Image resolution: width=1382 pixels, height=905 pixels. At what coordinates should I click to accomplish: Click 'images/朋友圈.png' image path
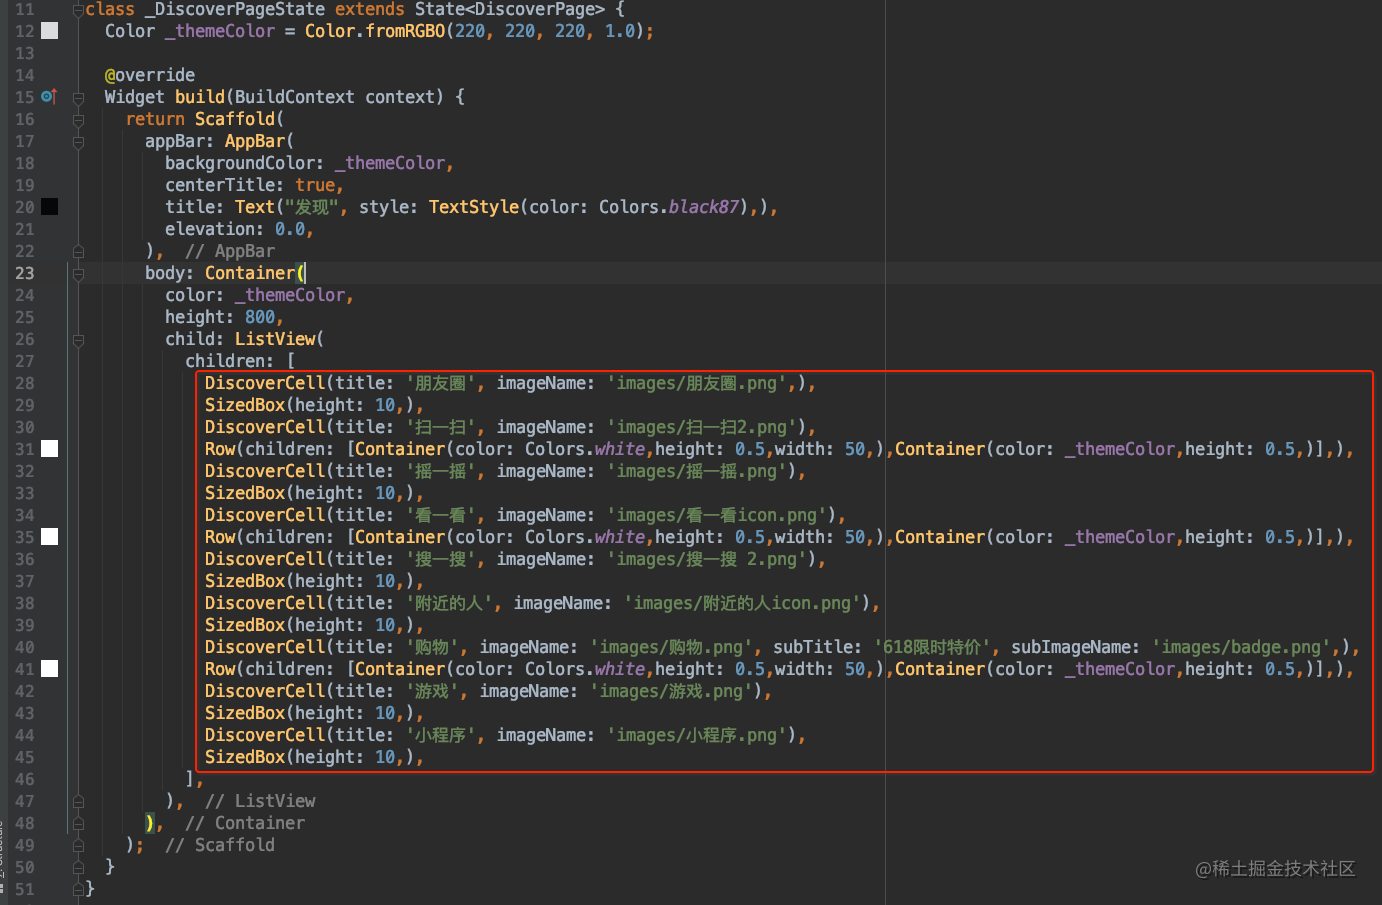[x=696, y=383]
